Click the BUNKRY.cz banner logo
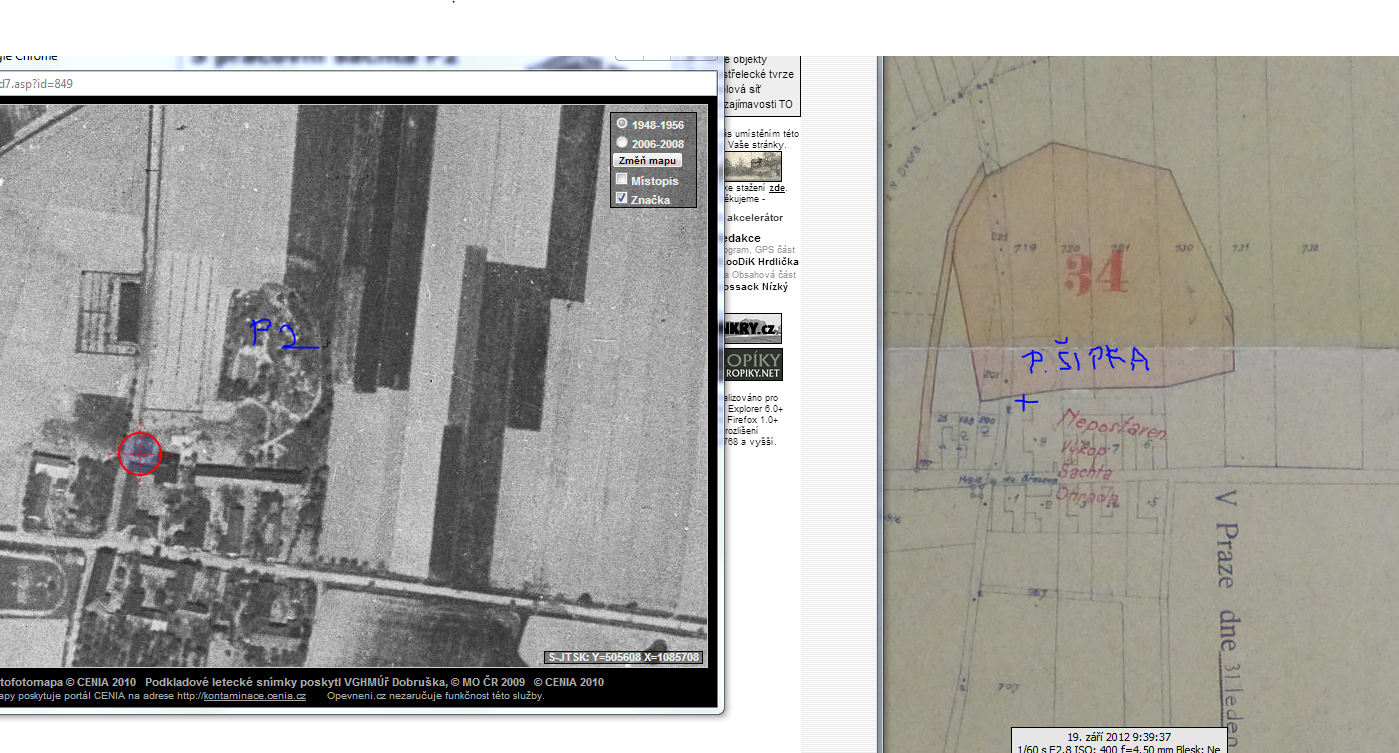The image size is (1399, 753). [x=752, y=328]
